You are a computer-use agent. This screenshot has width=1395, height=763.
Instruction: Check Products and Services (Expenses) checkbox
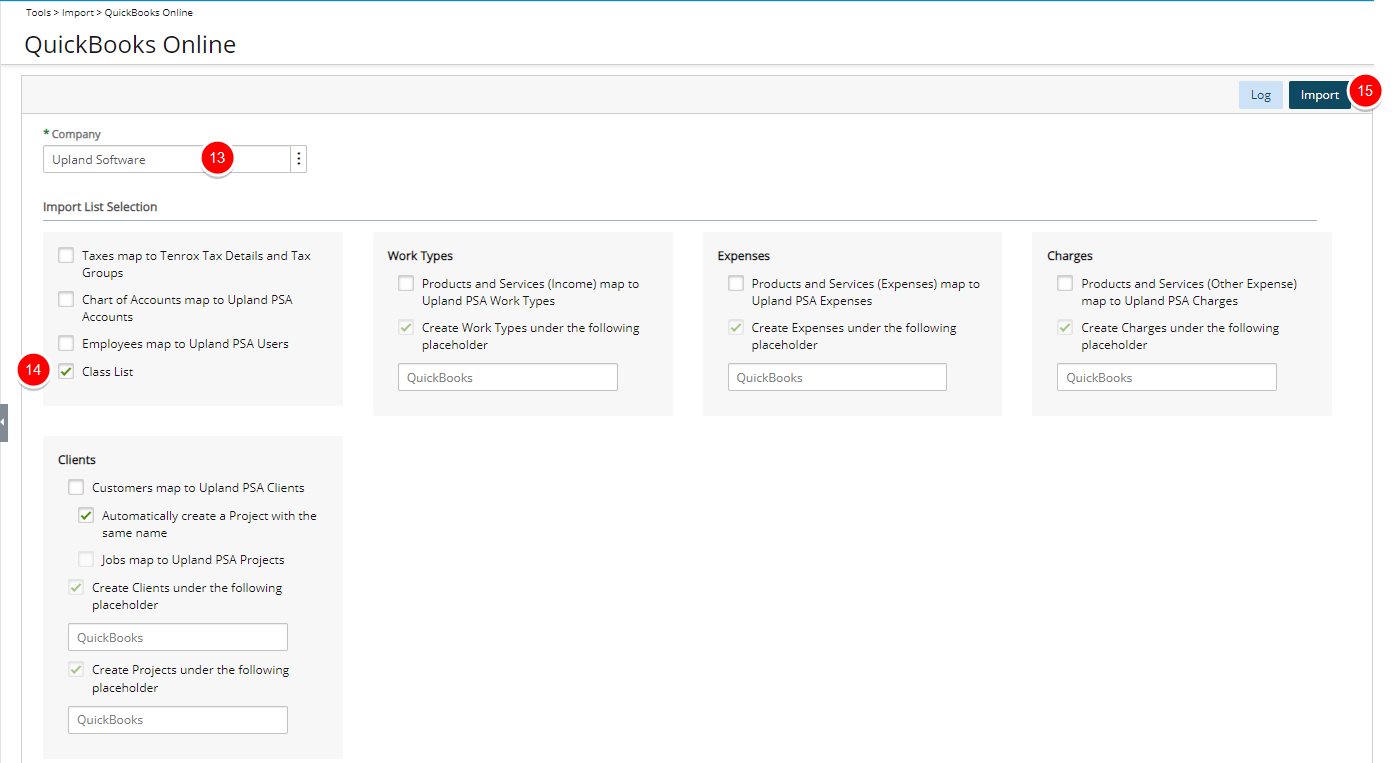tap(736, 283)
